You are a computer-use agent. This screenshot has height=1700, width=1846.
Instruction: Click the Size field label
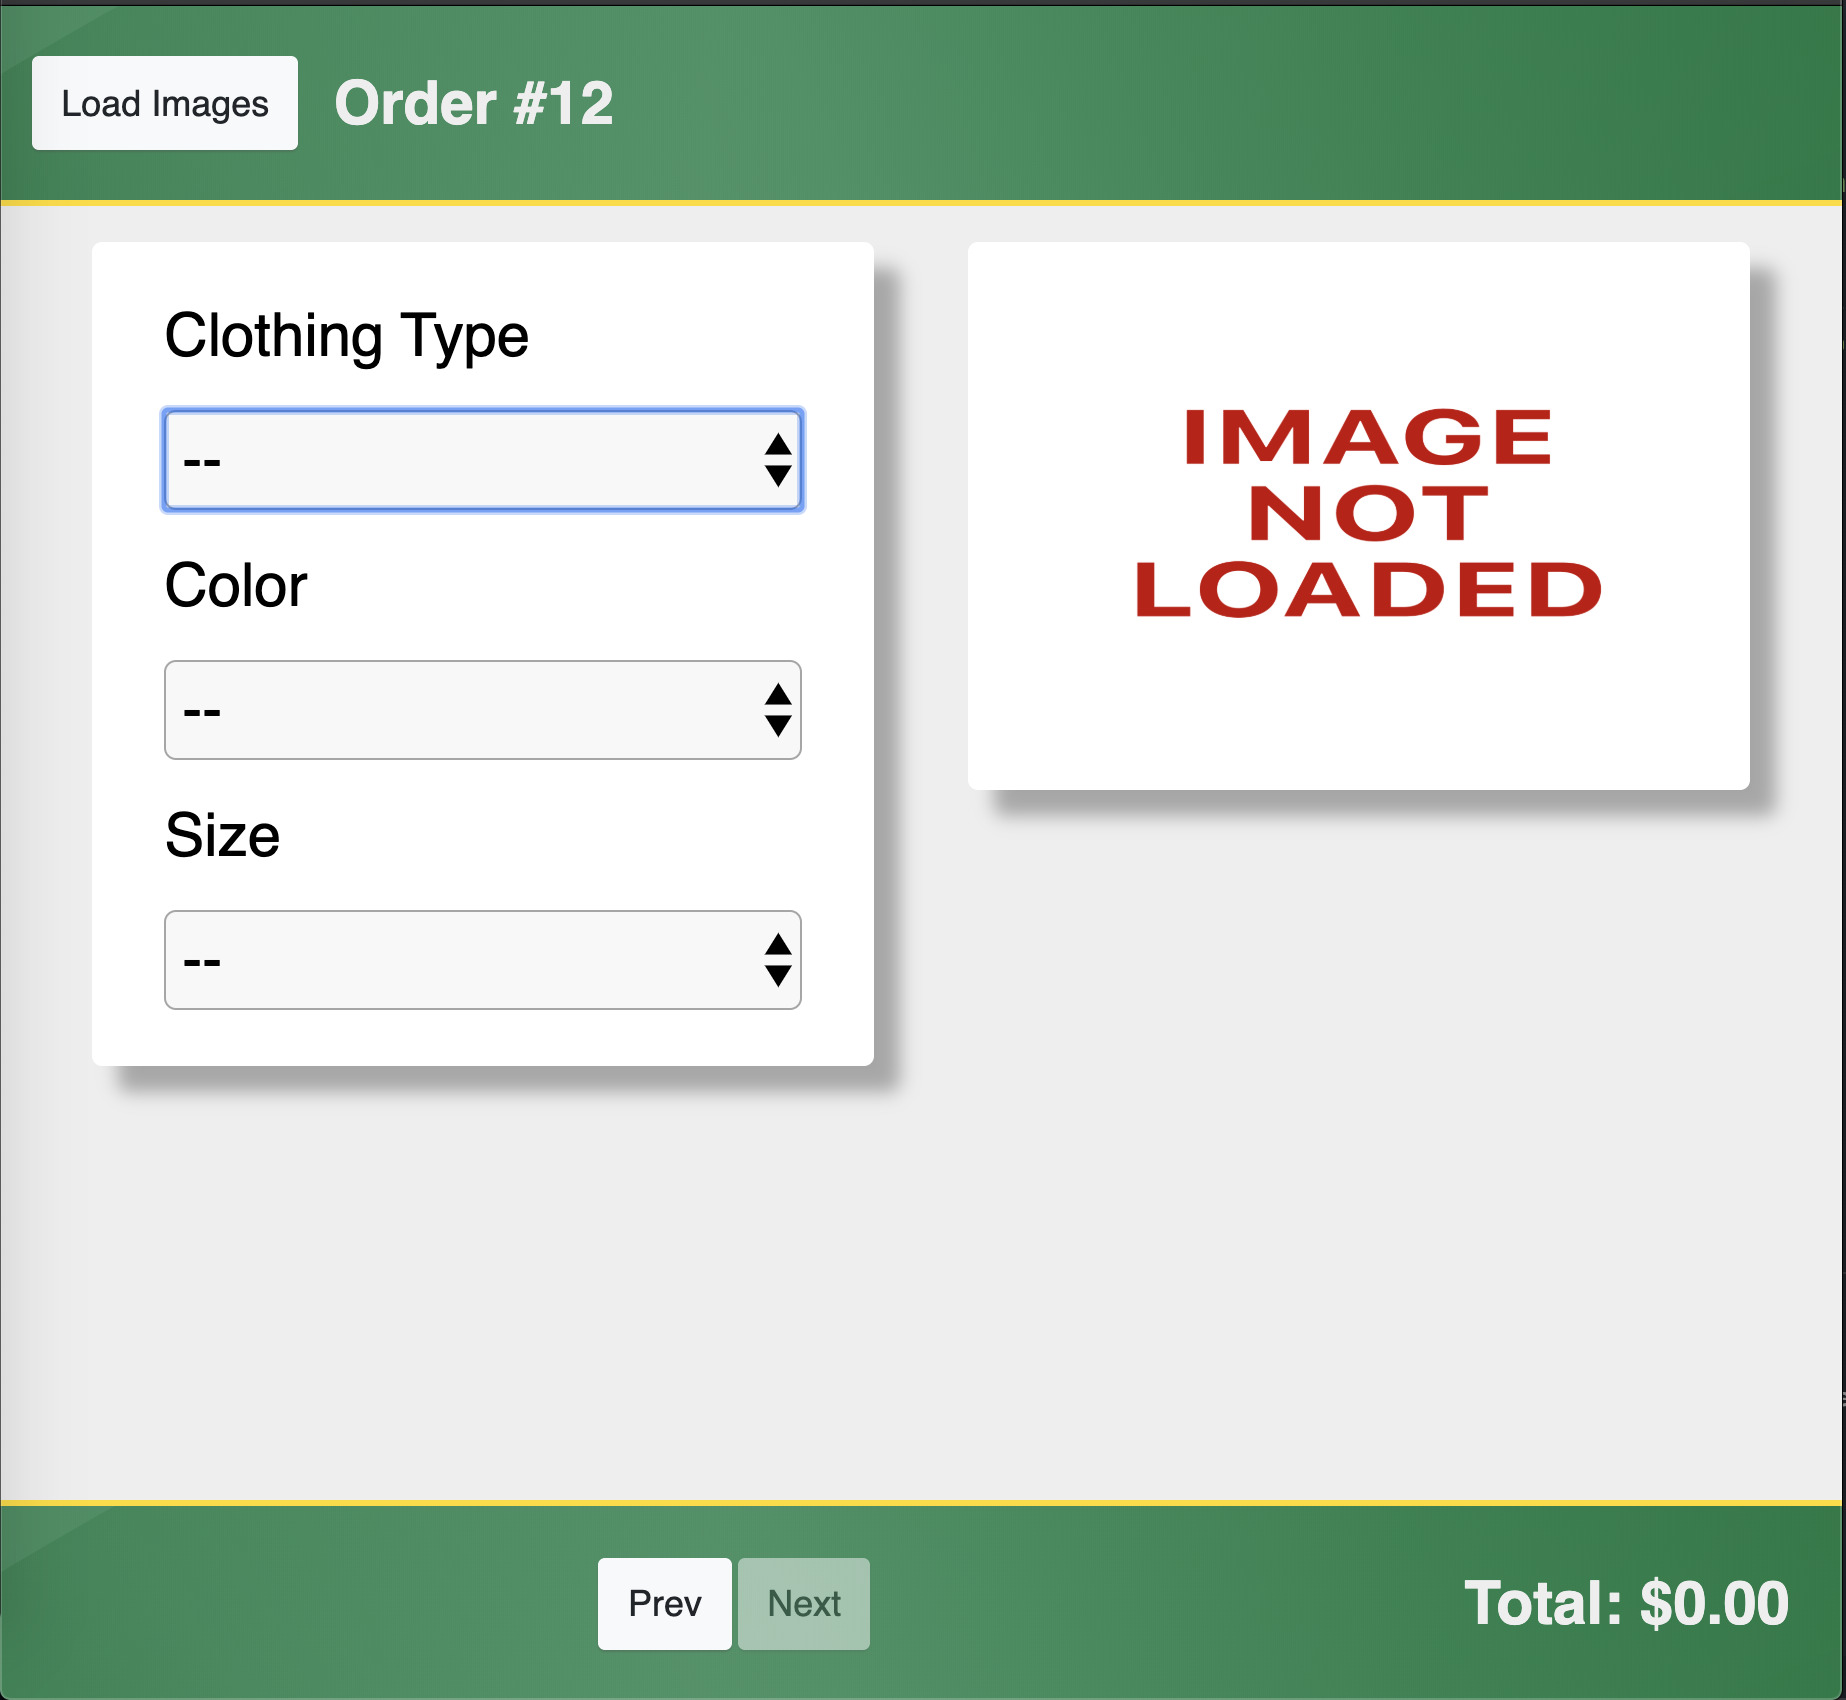click(x=222, y=836)
